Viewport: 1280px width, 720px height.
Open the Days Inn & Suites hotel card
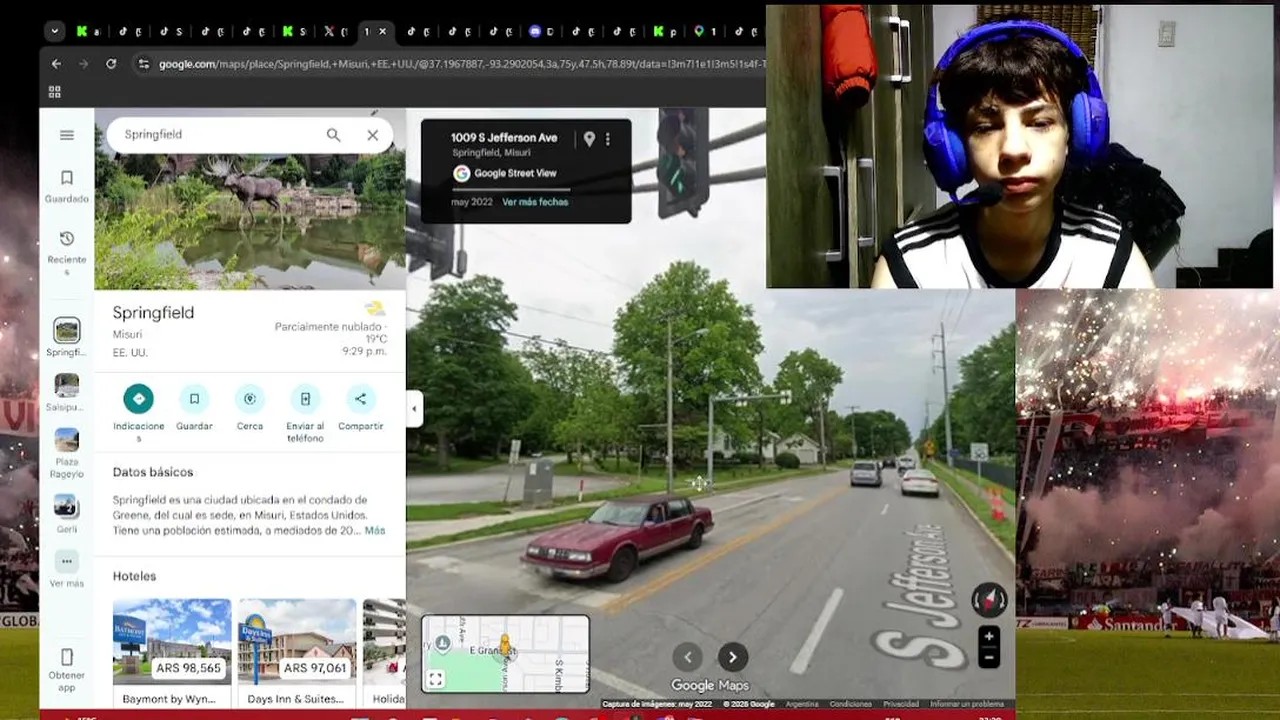pos(297,652)
